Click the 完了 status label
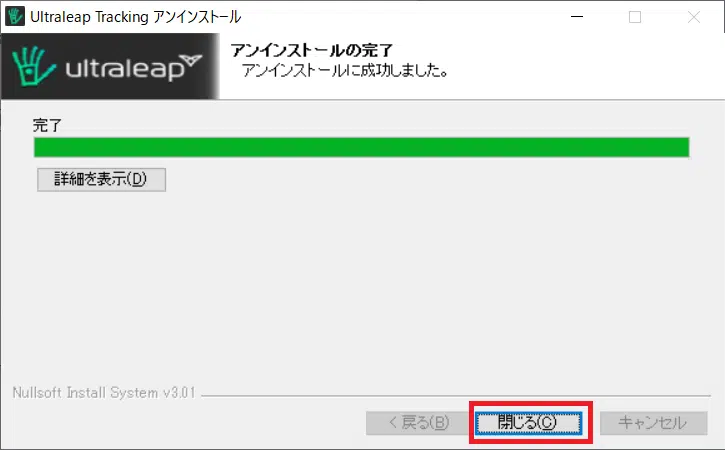This screenshot has height=450, width=725. click(47, 125)
